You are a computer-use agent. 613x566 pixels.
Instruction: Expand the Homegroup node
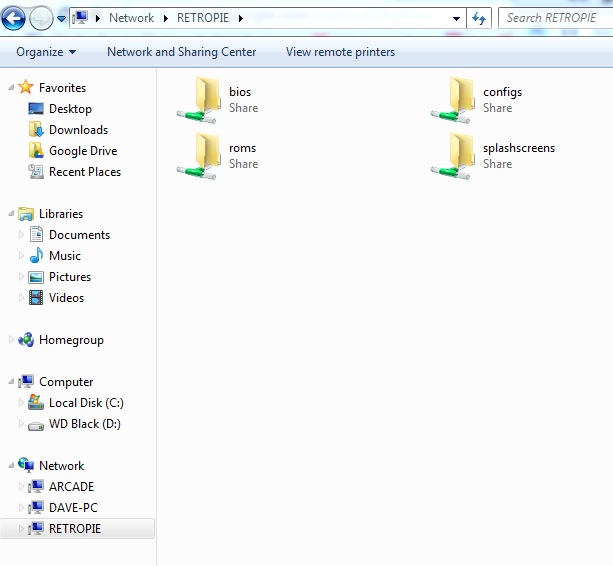click(11, 340)
